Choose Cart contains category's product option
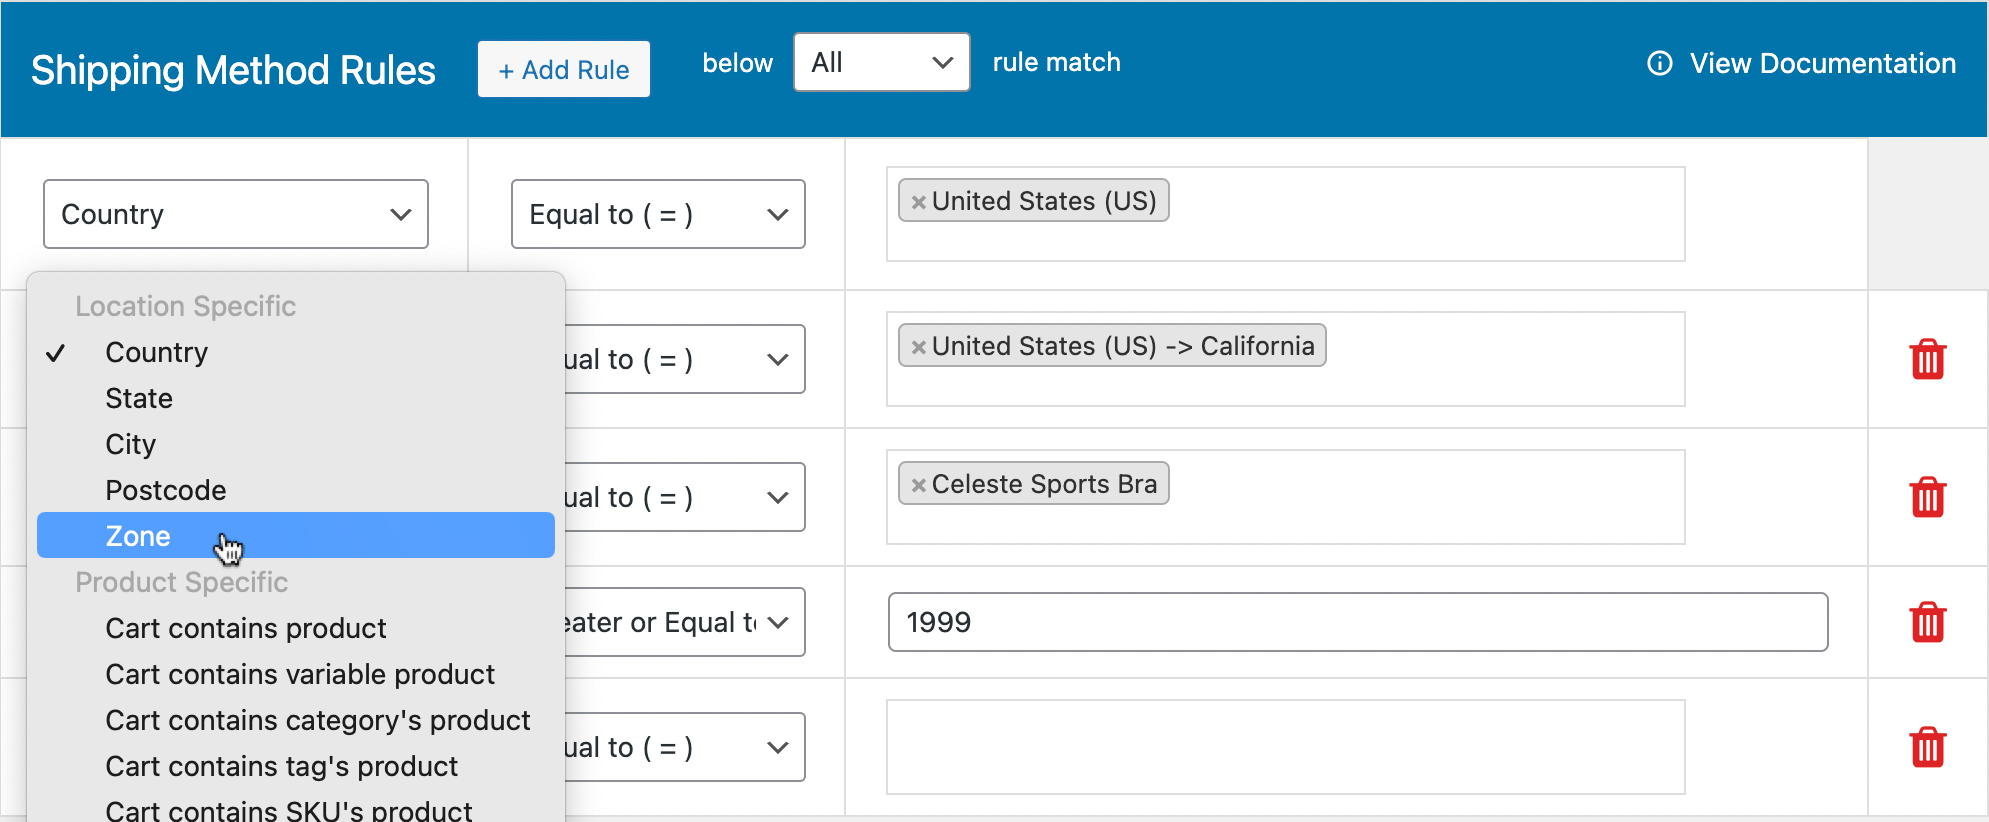The image size is (1989, 822). 296,720
